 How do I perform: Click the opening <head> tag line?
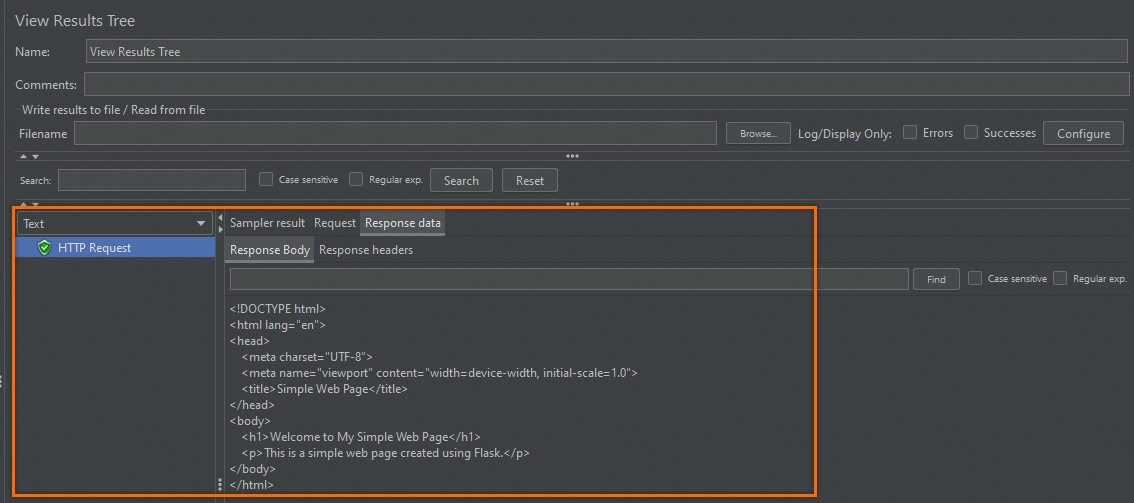tap(250, 340)
